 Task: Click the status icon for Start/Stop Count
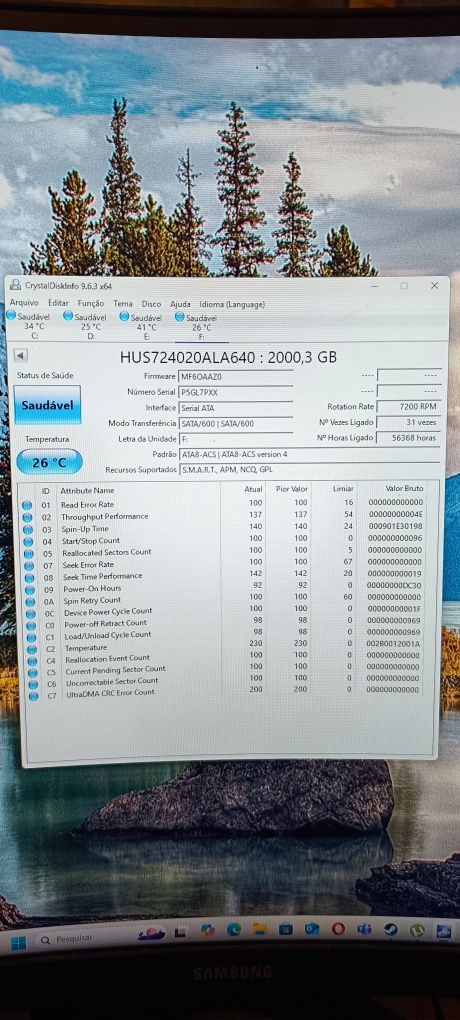point(28,541)
